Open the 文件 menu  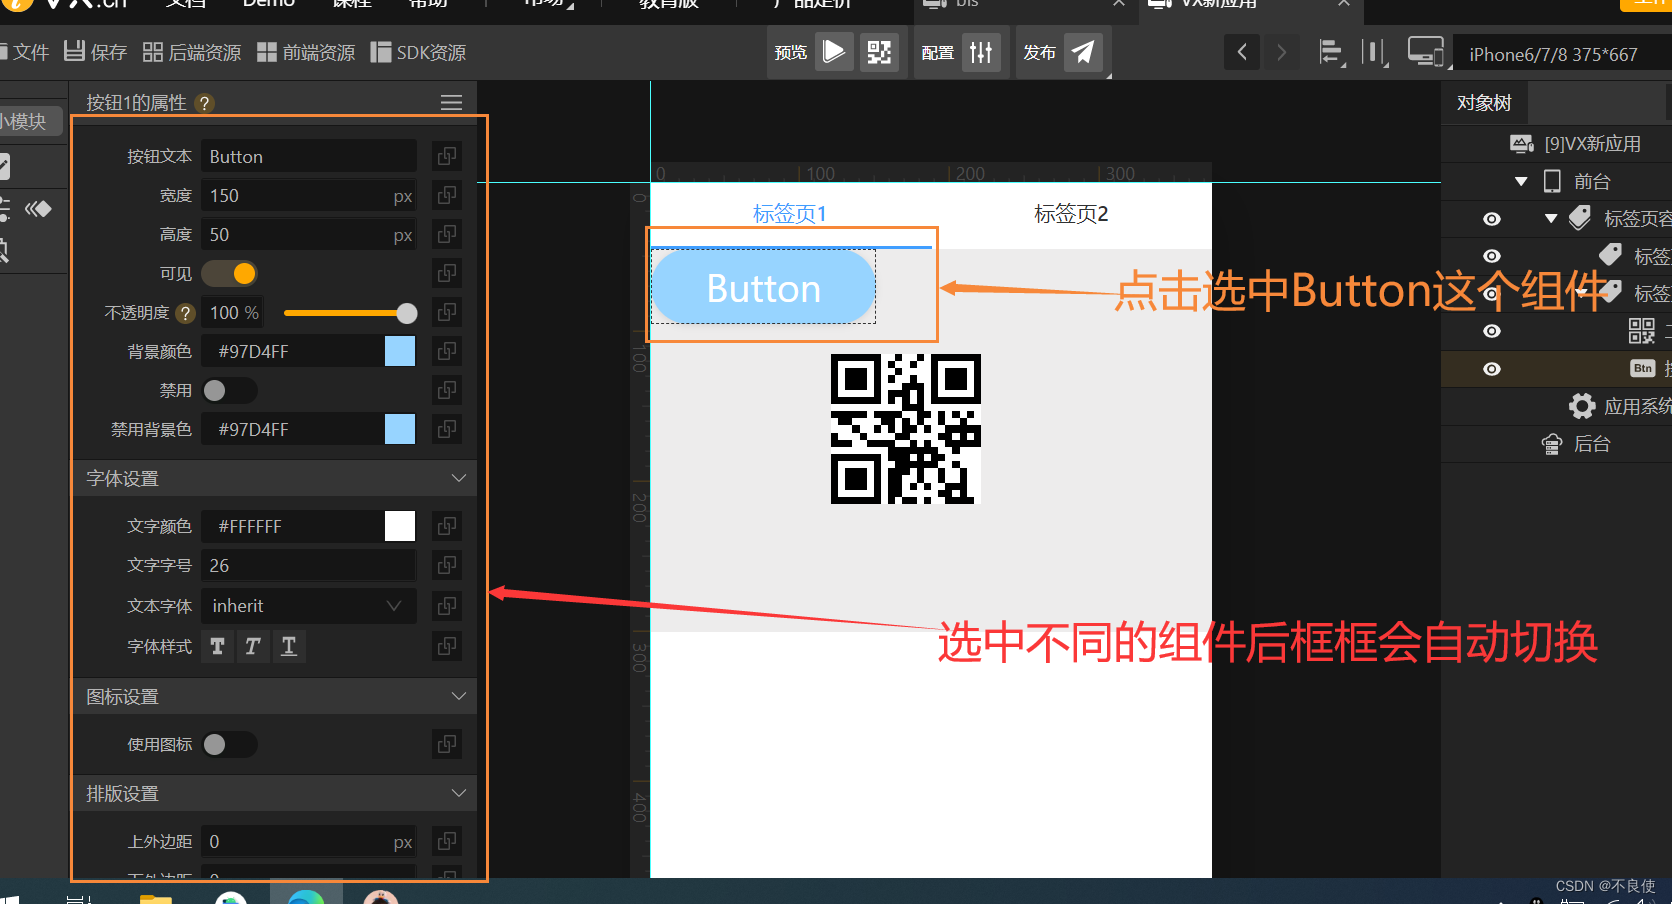[x=24, y=52]
